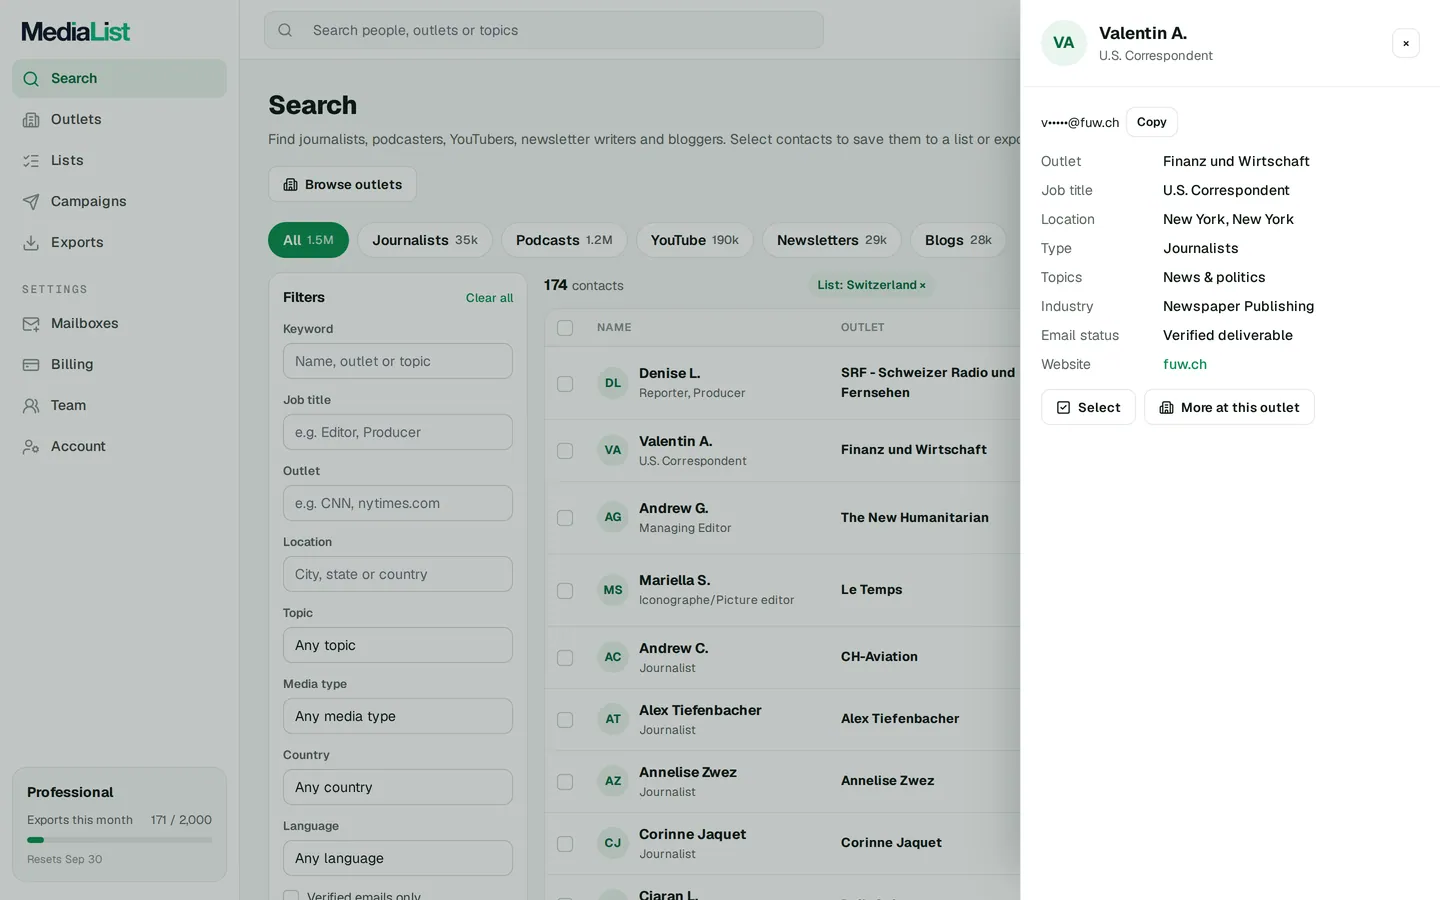Click the magnifier icon in the search bar
Screen dimensions: 1440x900
285,30
